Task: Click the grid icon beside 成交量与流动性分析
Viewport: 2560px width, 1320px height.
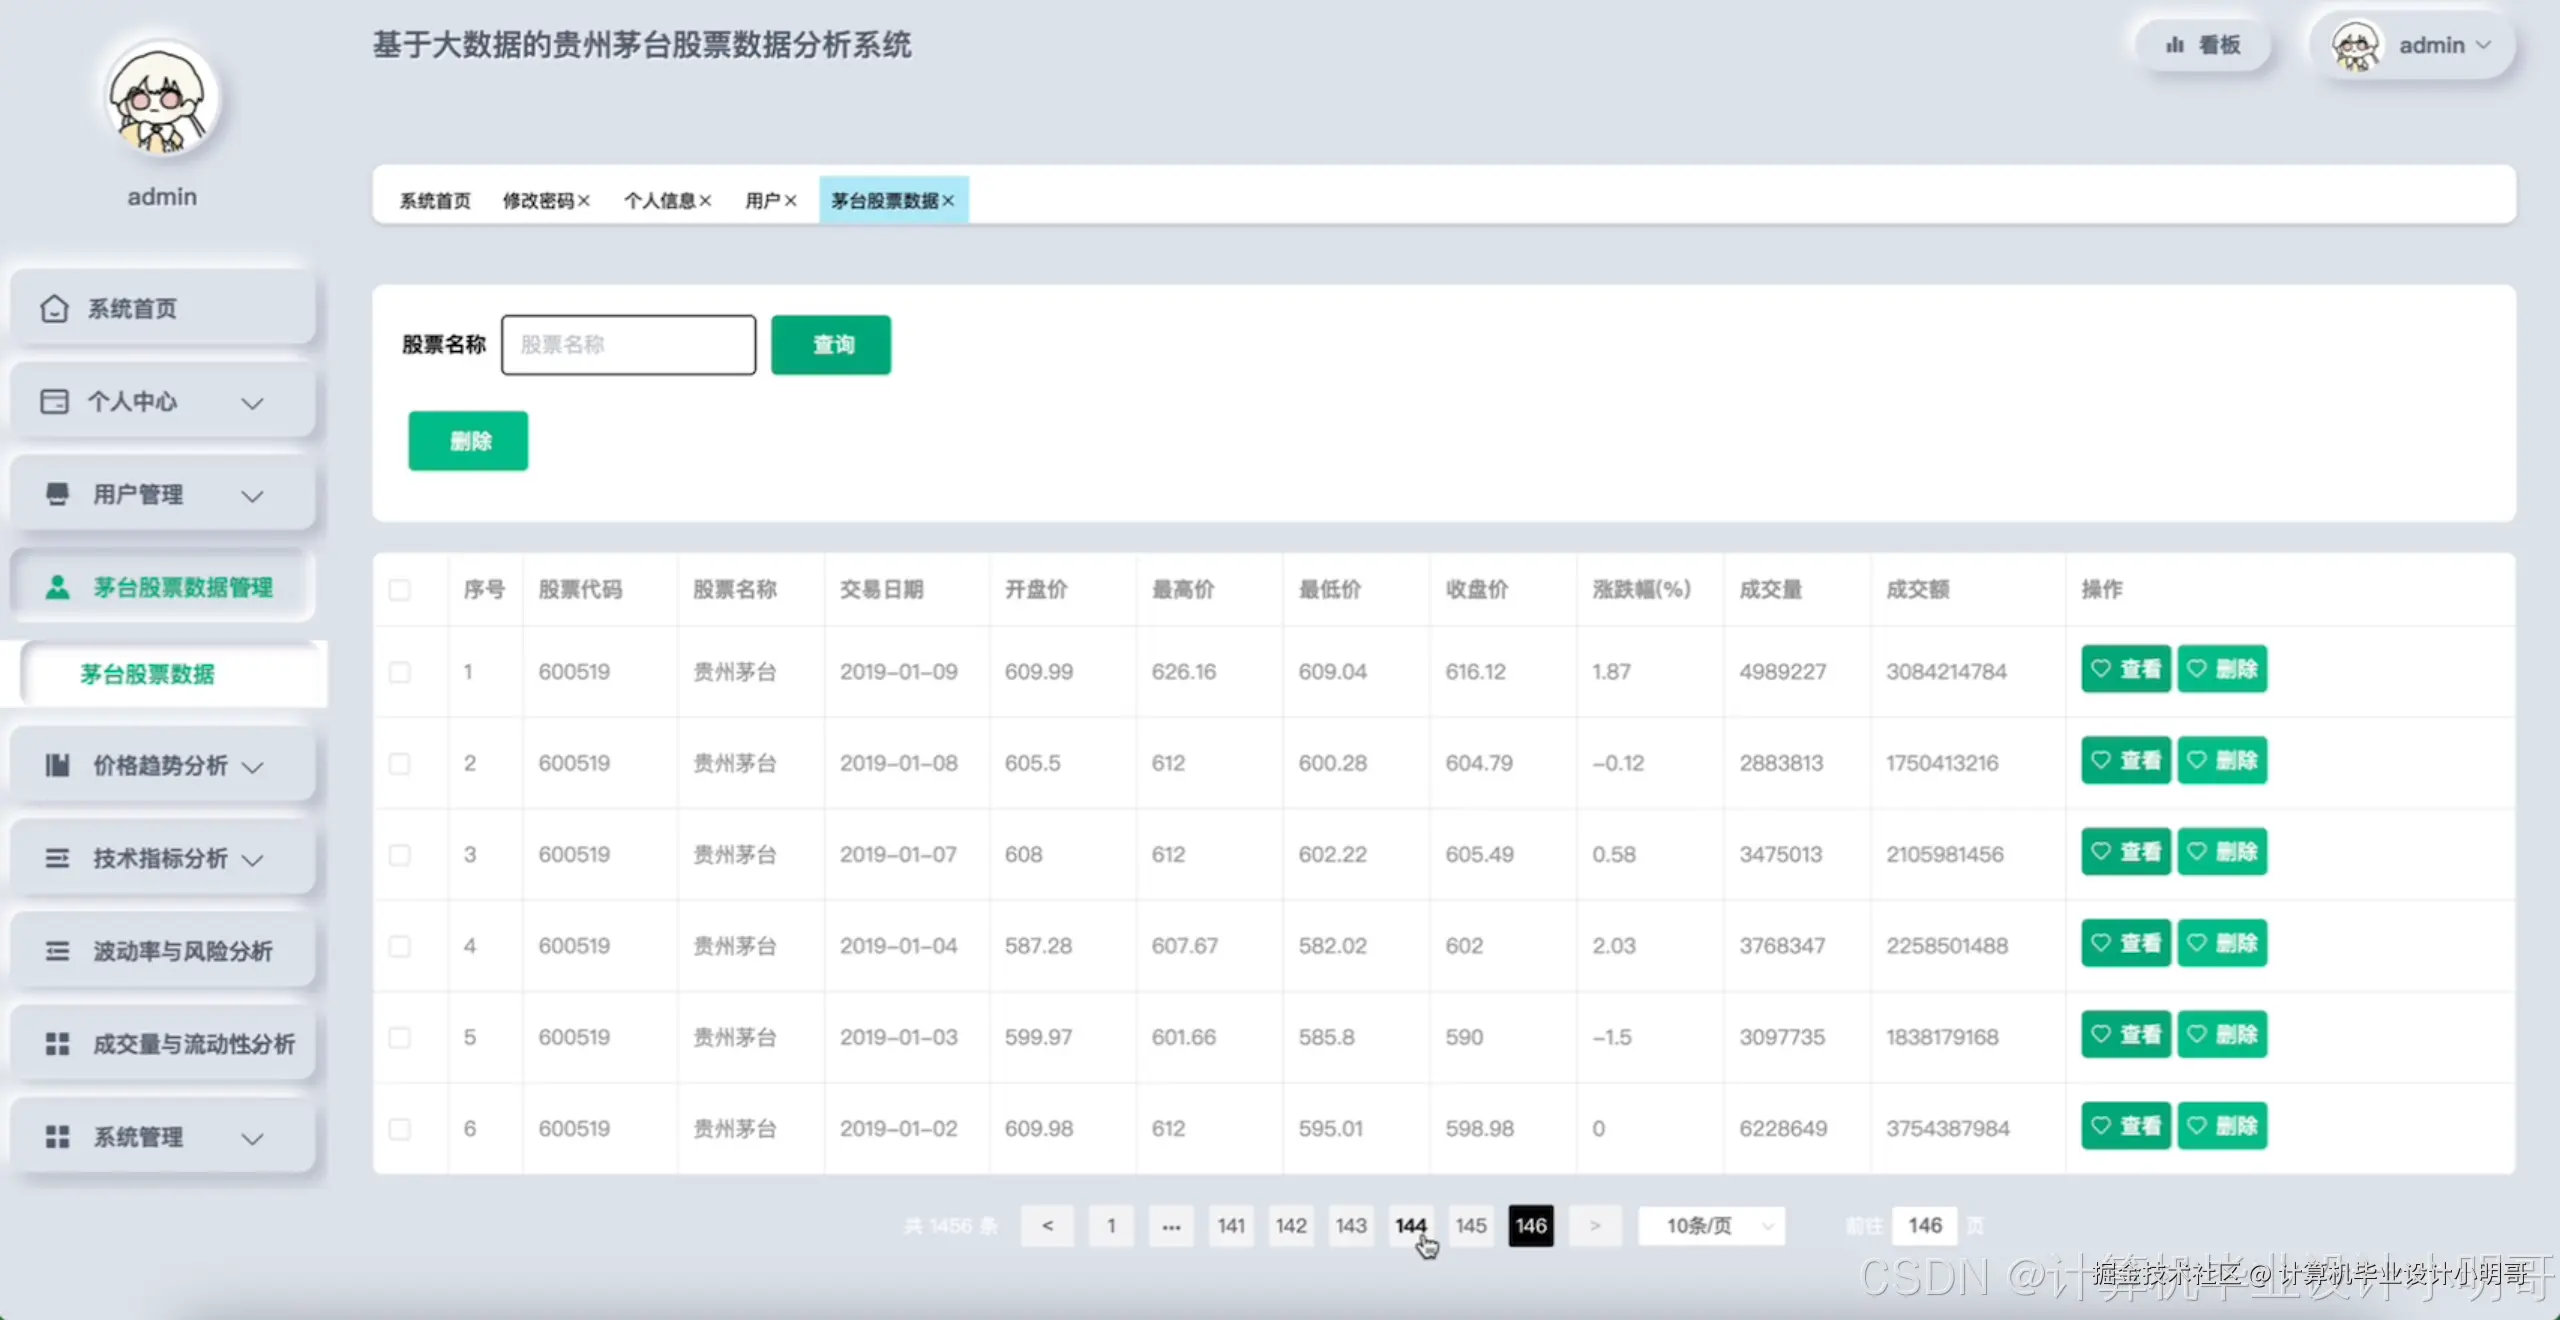Action: pos(57,1044)
